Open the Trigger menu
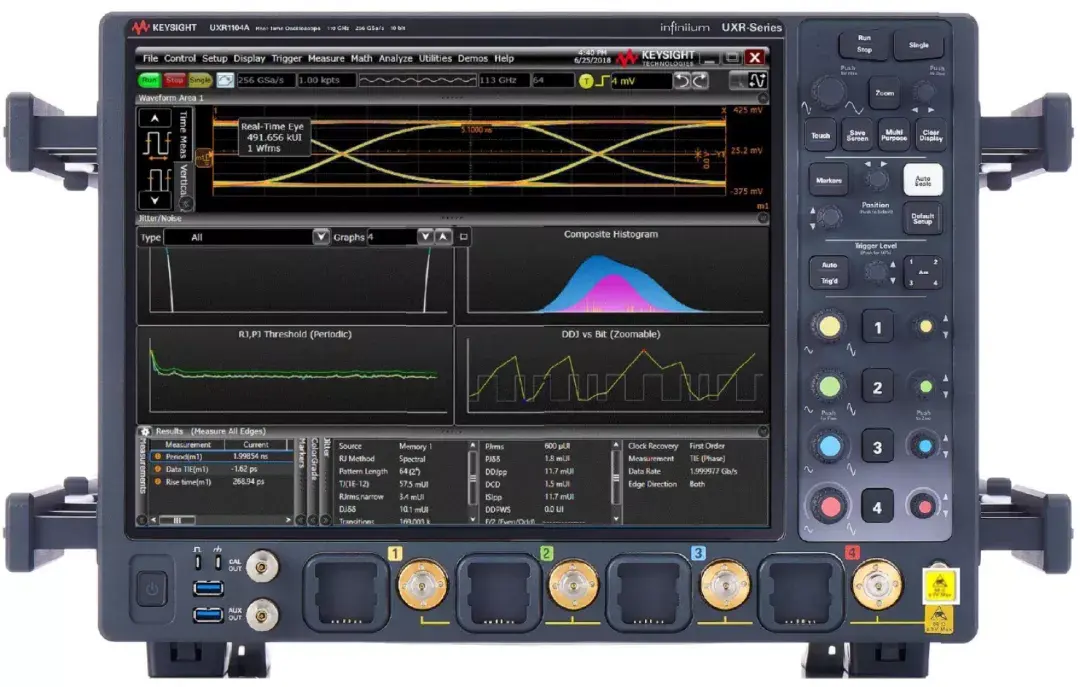 [286, 59]
